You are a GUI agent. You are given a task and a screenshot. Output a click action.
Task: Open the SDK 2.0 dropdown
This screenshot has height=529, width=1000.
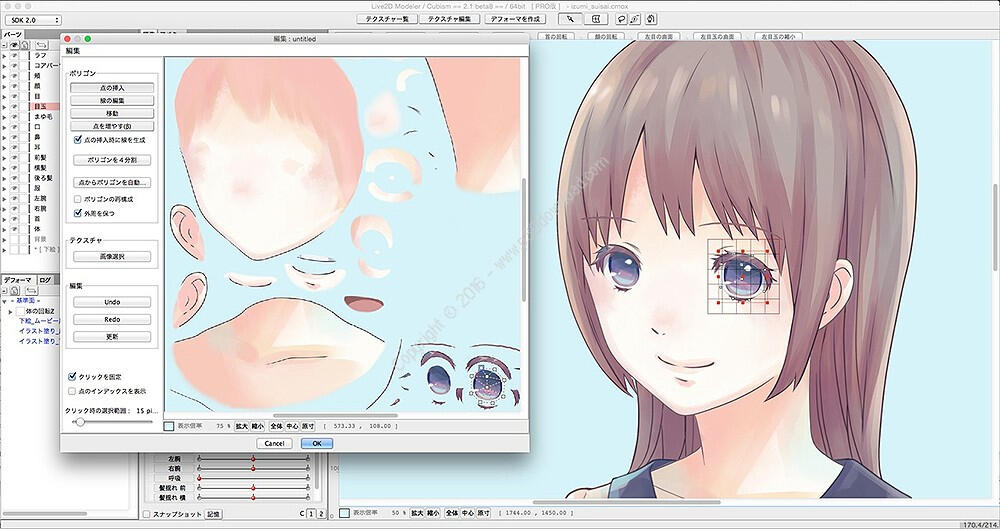(31, 19)
